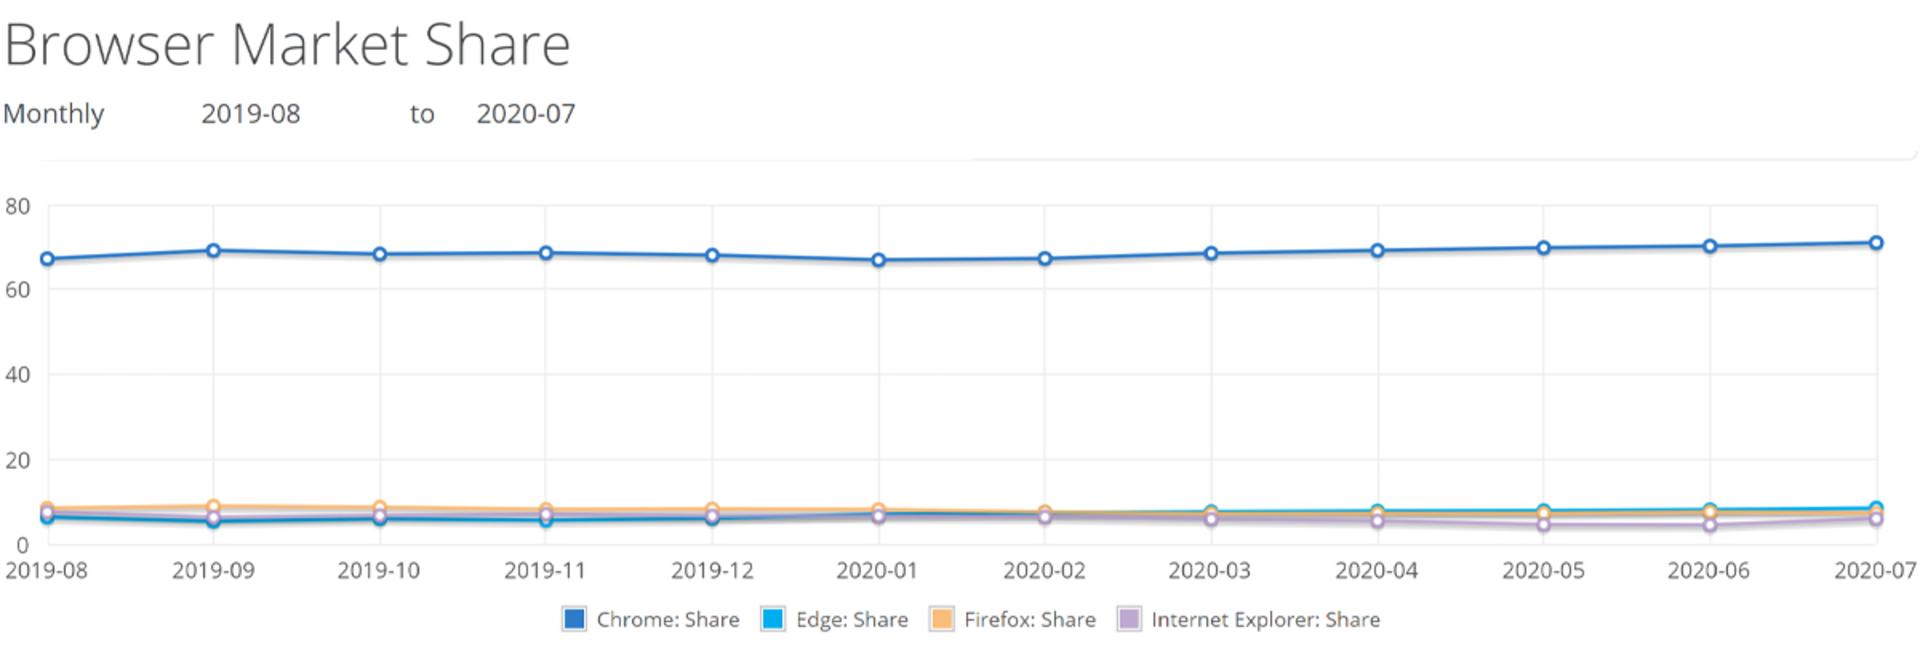
Task: Click the Firefox legend color swatch
Action: coord(941,619)
